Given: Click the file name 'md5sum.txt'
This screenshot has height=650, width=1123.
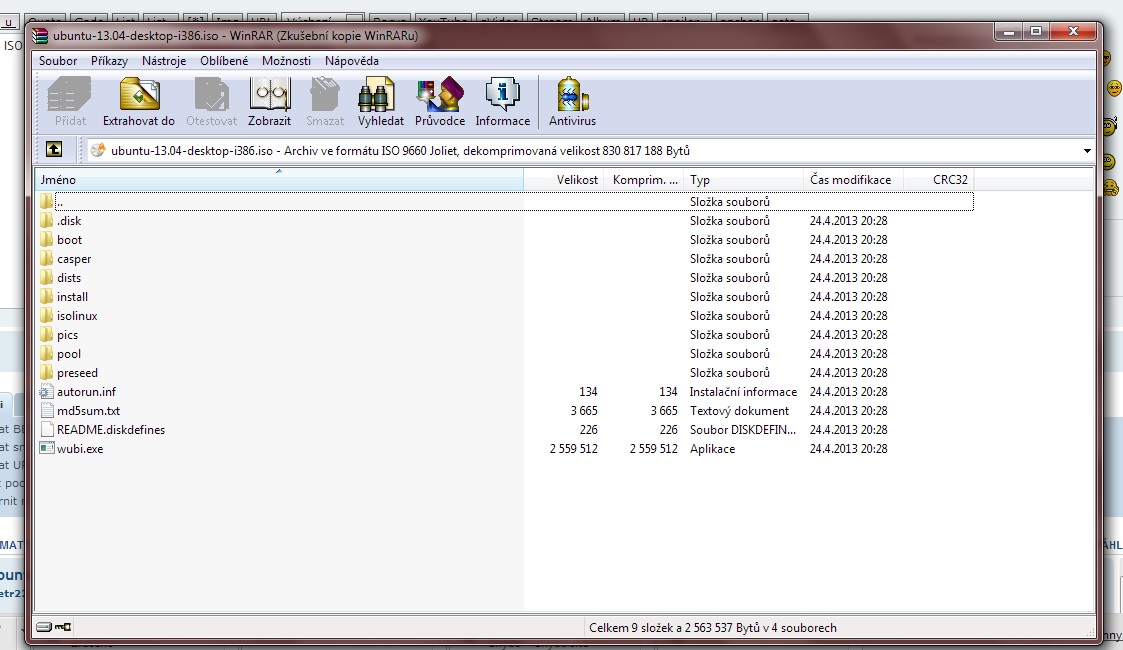Looking at the screenshot, I should [89, 411].
